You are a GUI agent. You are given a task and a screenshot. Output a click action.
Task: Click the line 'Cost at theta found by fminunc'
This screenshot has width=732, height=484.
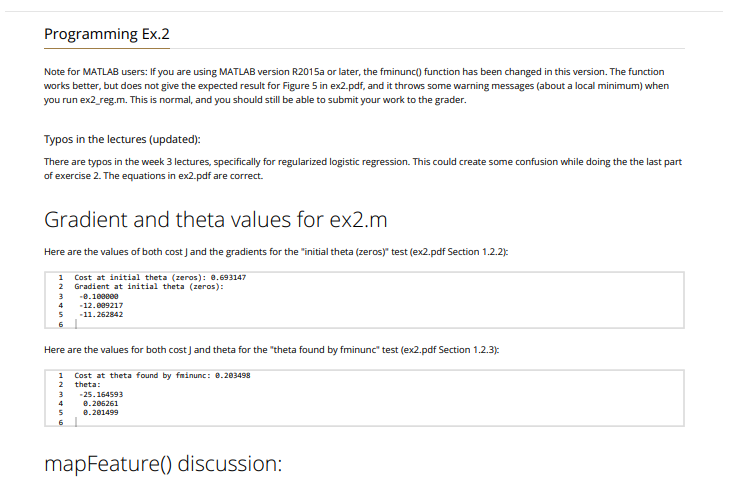[x=162, y=375]
